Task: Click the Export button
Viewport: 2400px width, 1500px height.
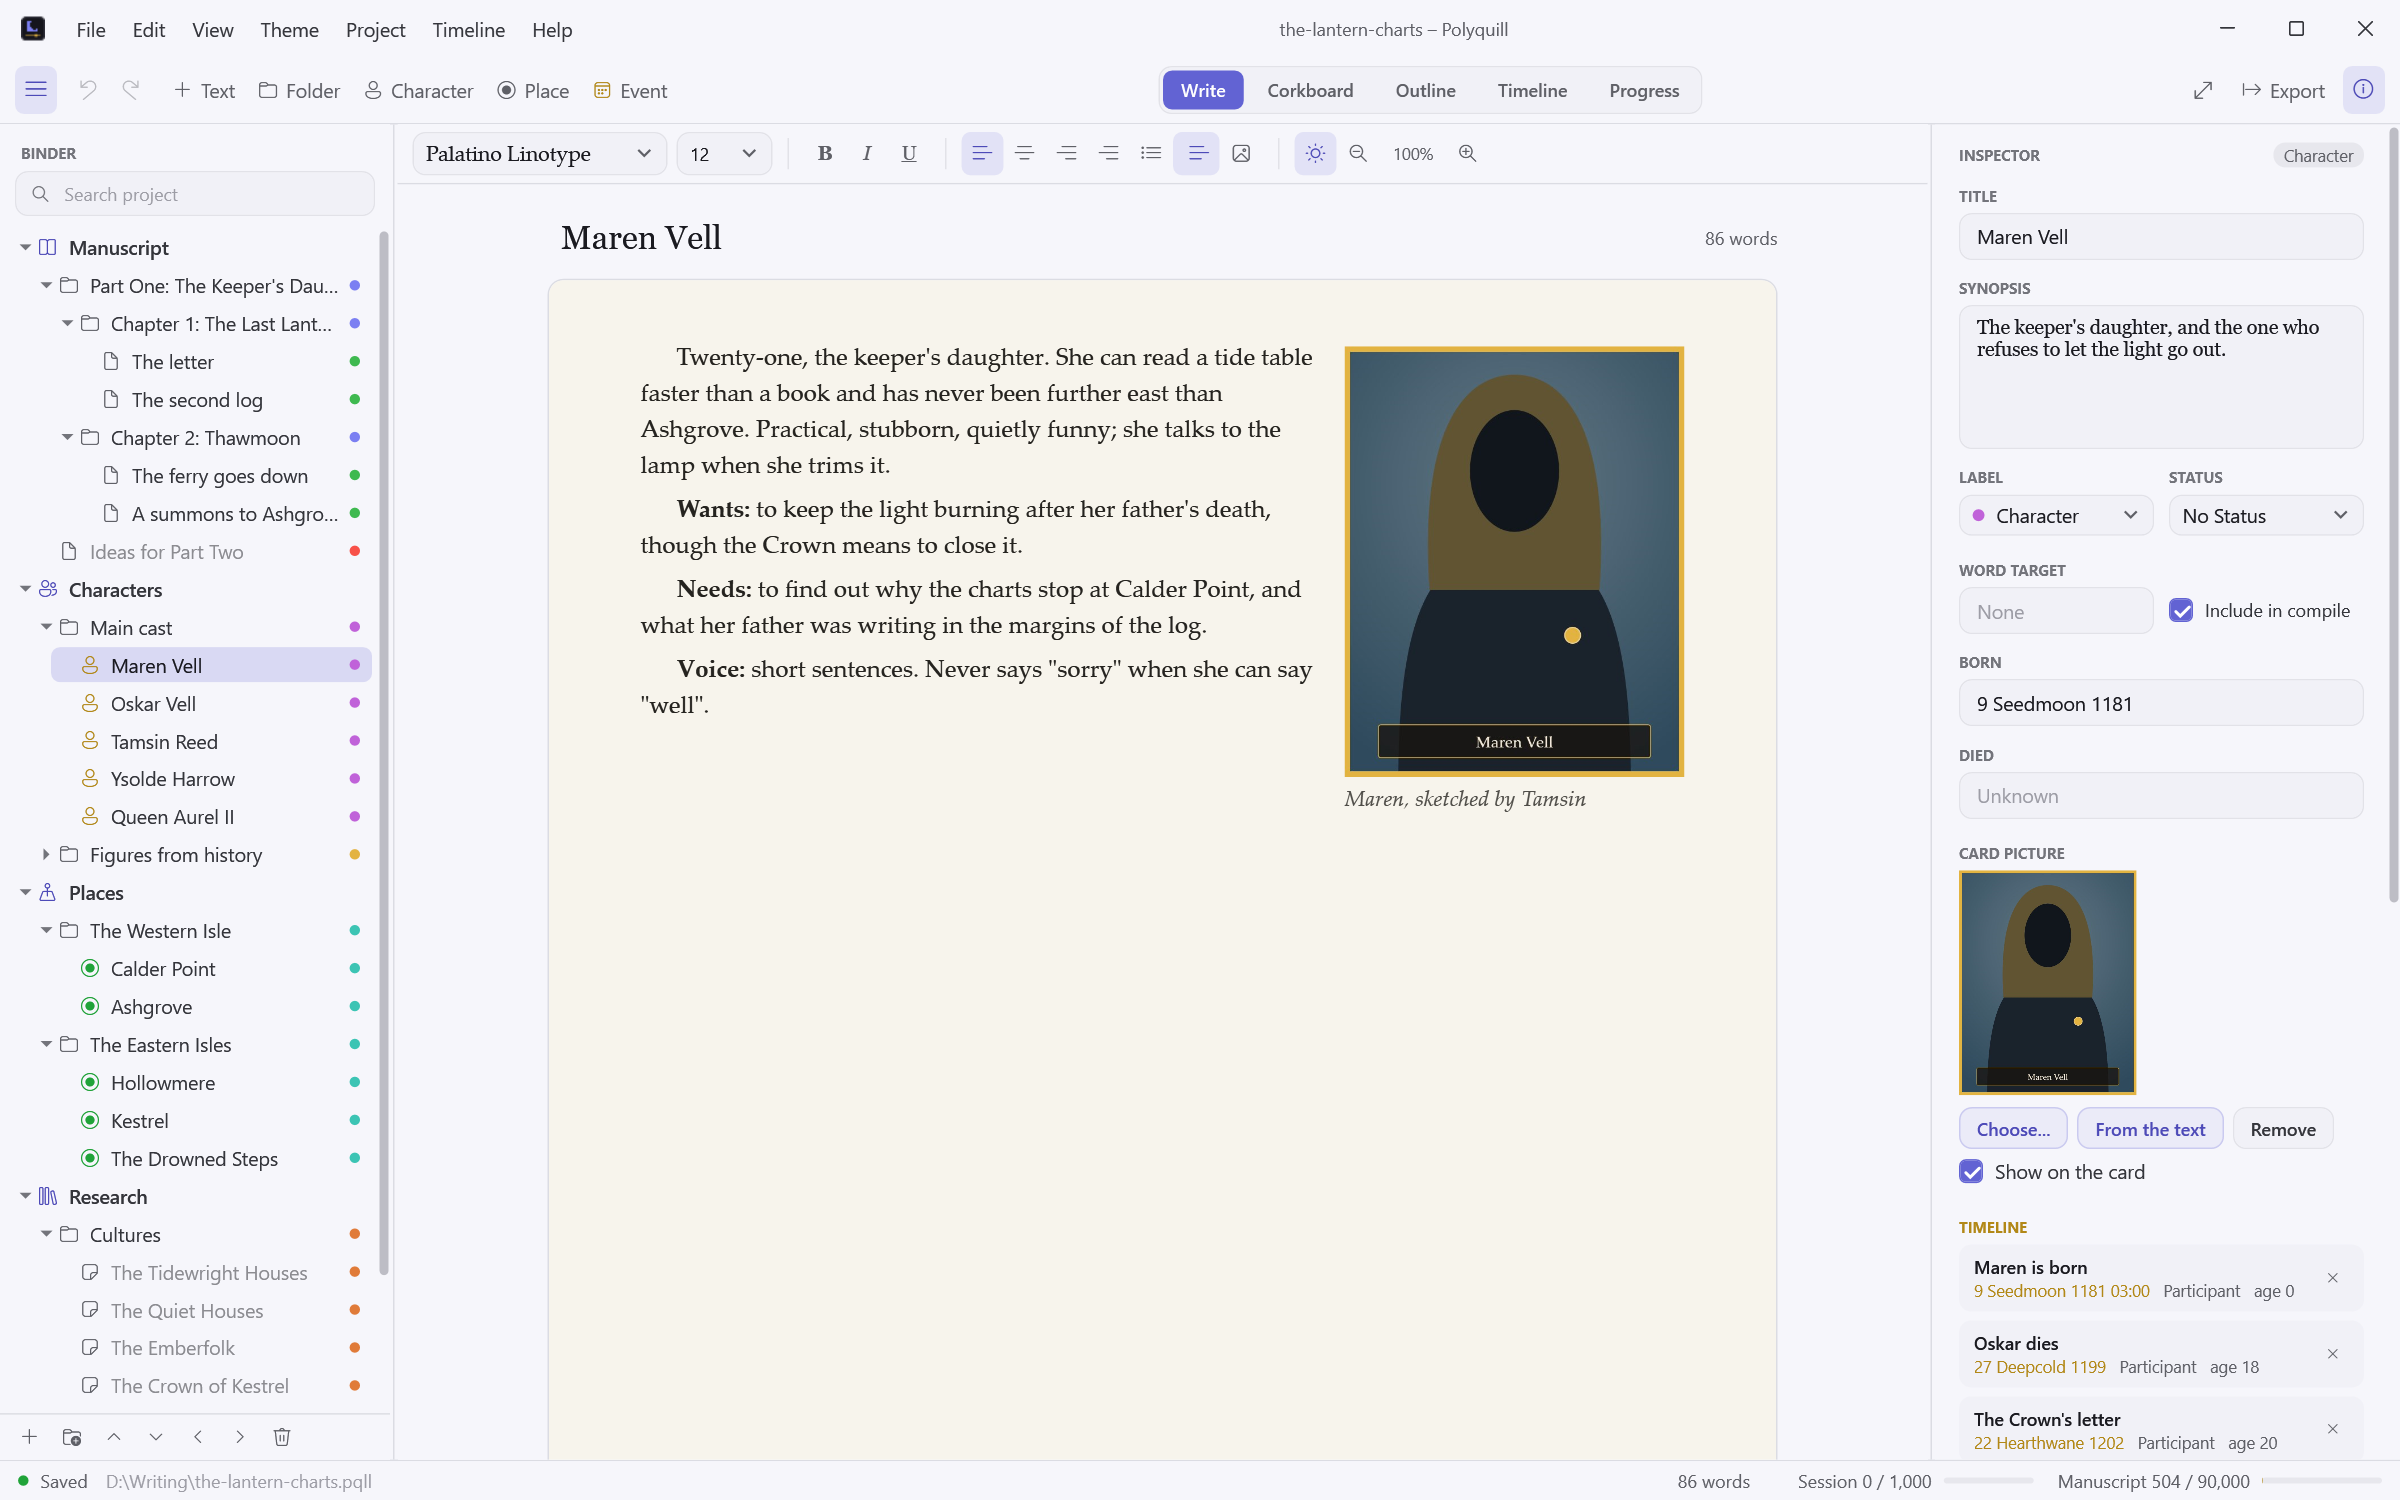Action: coord(2284,90)
